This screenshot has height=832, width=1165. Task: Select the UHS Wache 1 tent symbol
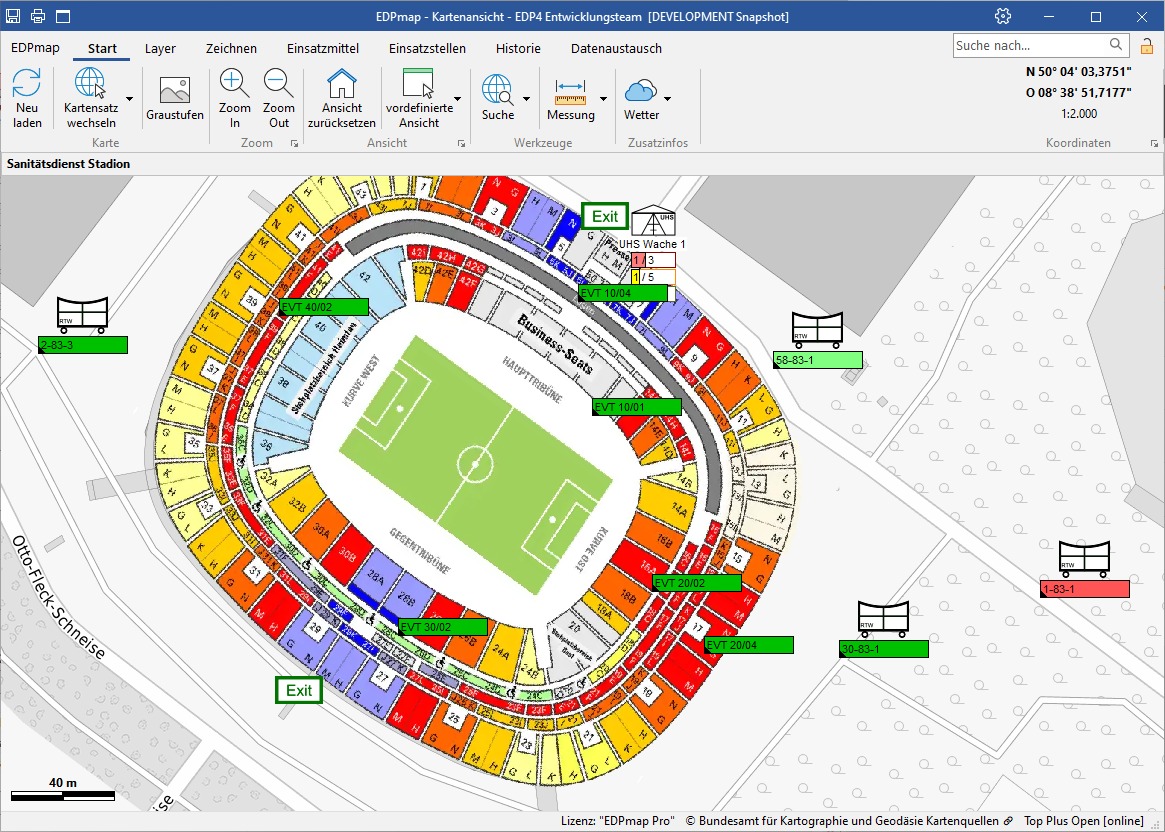[653, 221]
